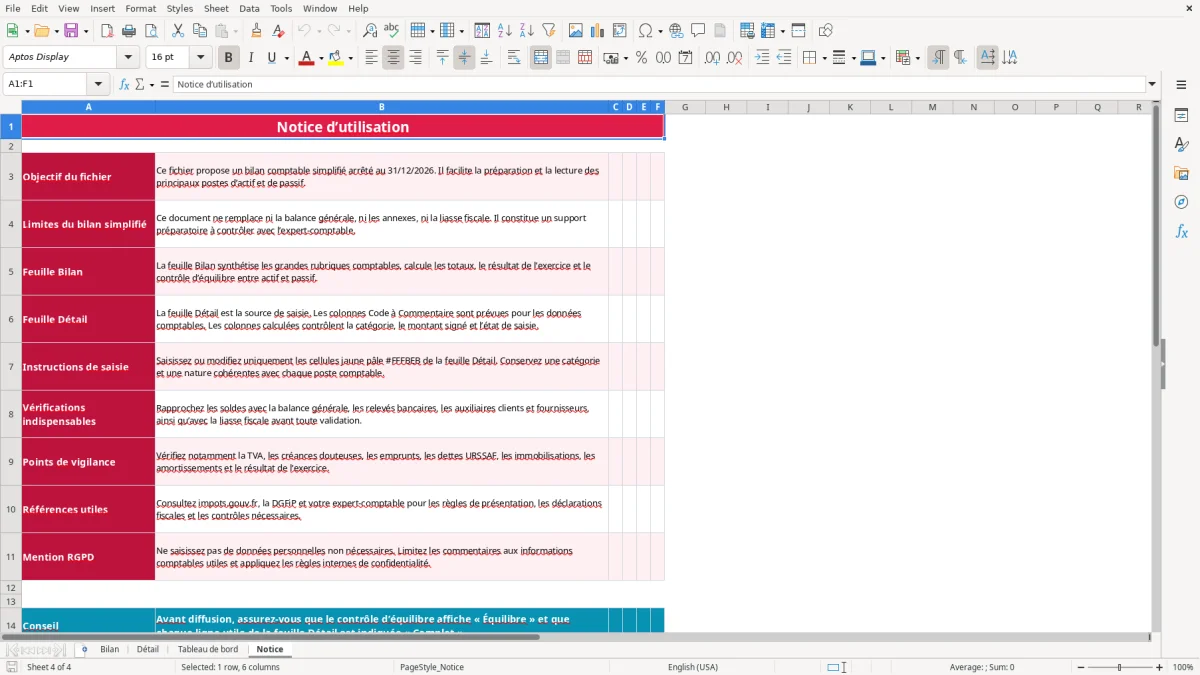
Task: Open Font Color dropdown arrow
Action: pos(321,58)
